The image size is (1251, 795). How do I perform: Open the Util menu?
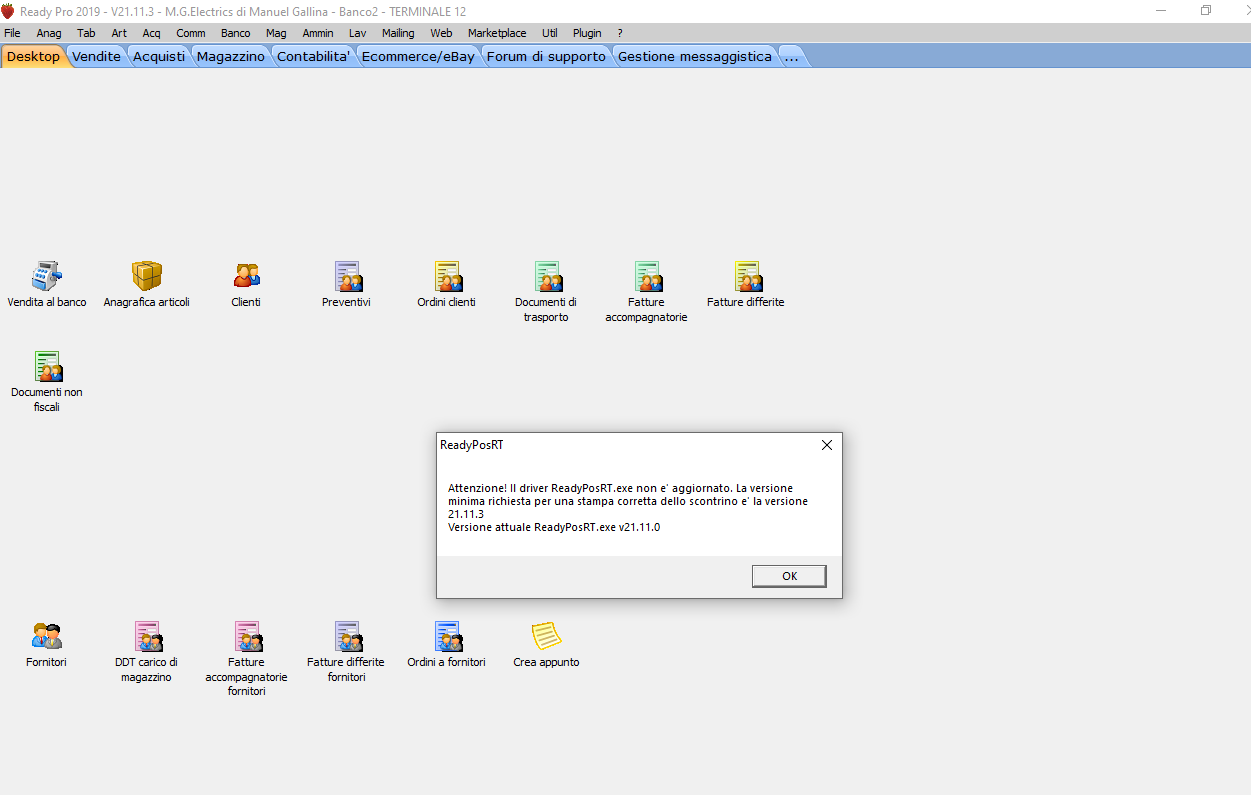550,33
